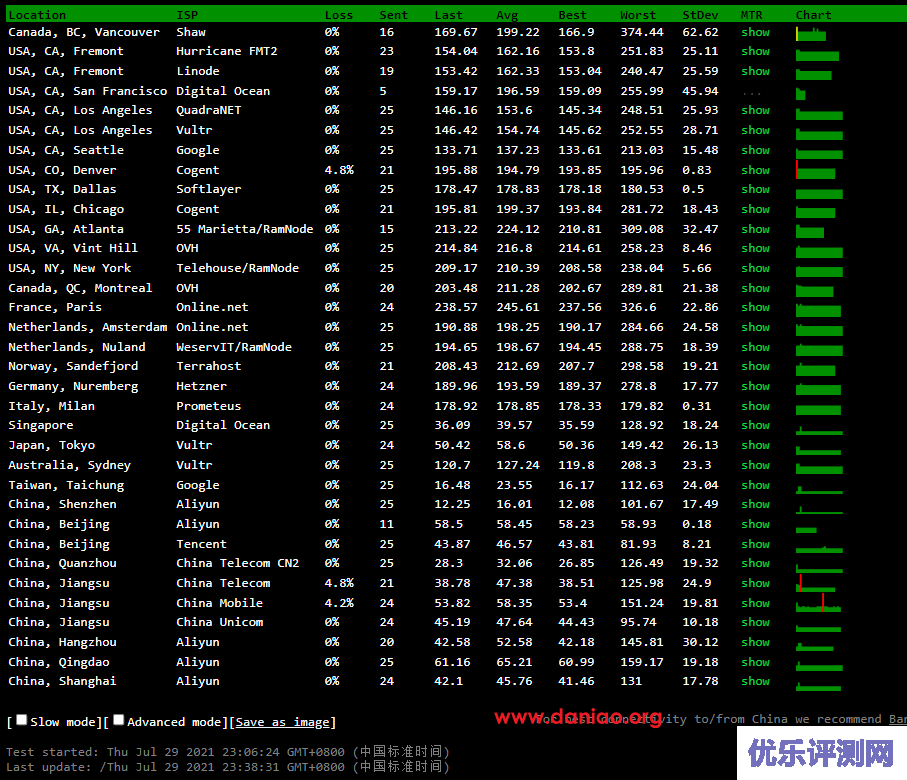The image size is (907, 780).
Task: Click the Best column header
Action: tap(572, 15)
